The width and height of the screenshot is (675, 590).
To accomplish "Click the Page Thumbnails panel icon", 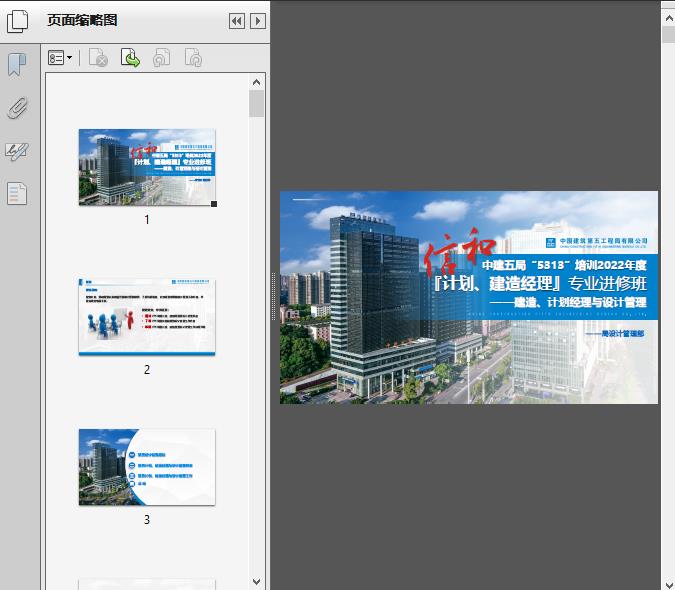I will pos(17,21).
